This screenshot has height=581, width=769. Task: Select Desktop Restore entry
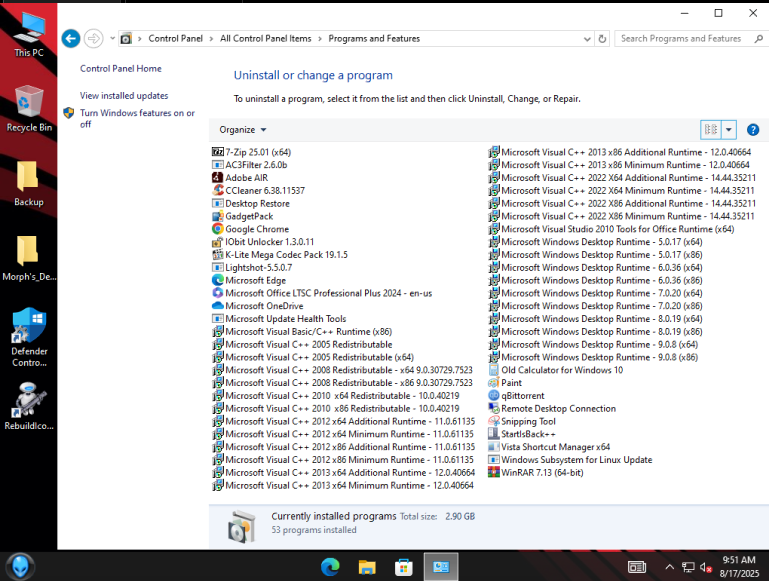[251, 203]
